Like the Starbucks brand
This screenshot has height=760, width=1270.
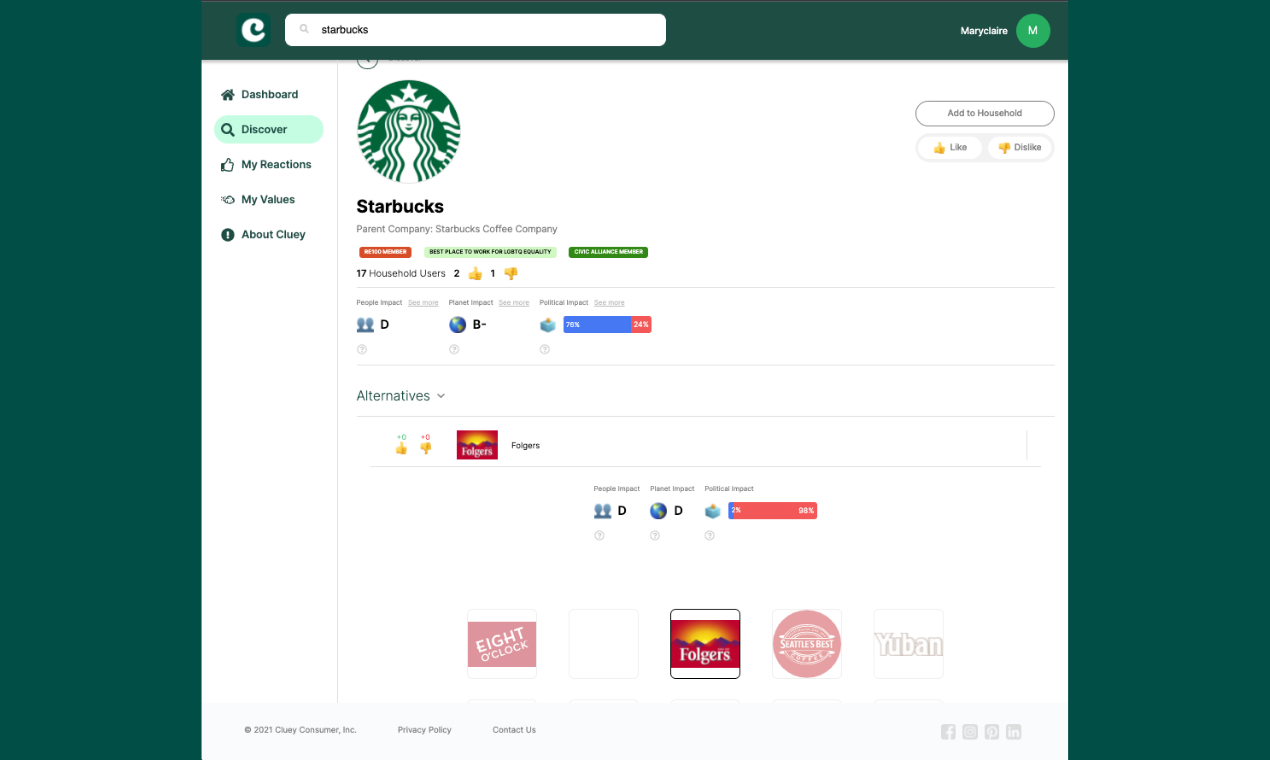[950, 148]
